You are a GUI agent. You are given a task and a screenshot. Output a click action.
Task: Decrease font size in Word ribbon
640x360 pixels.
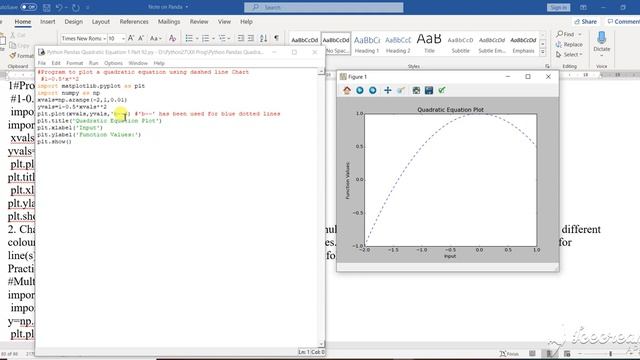(141, 38)
